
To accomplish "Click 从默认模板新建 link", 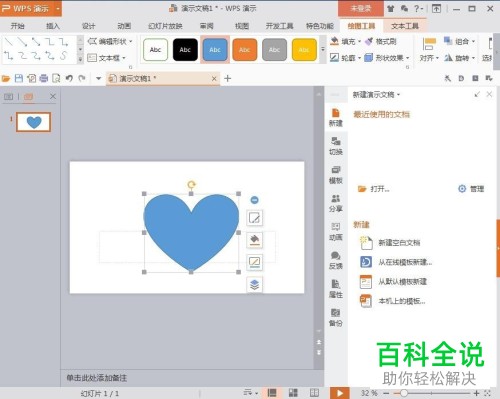I will click(393, 282).
